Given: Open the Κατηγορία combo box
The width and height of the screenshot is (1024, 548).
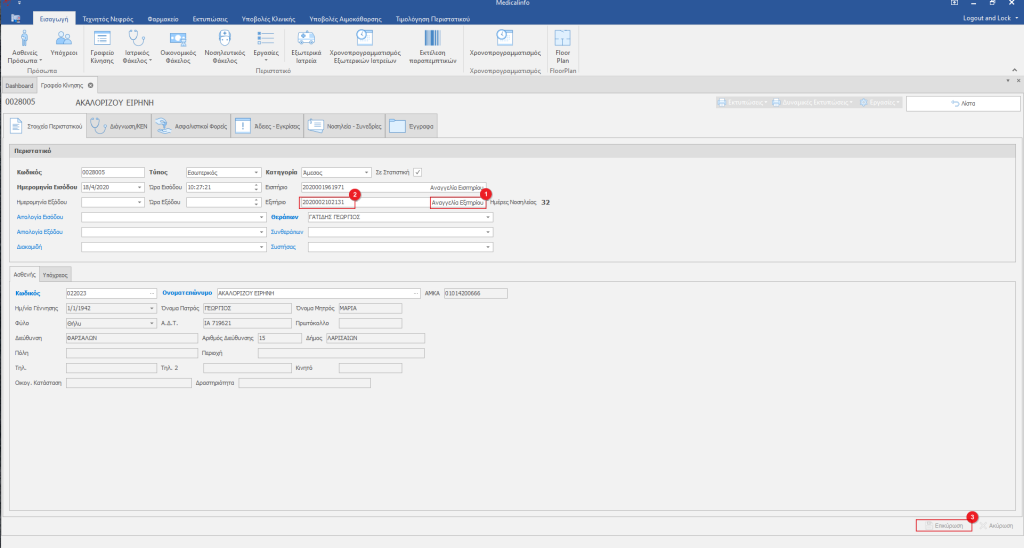Looking at the screenshot, I should [367, 172].
